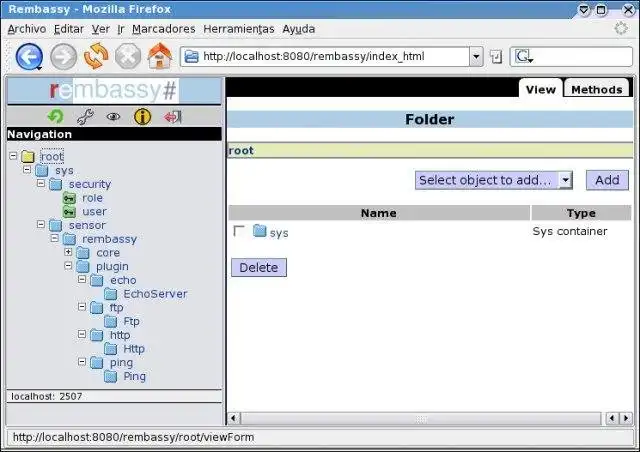640x452 pixels.
Task: Click the user key icon
Action: 69,212
